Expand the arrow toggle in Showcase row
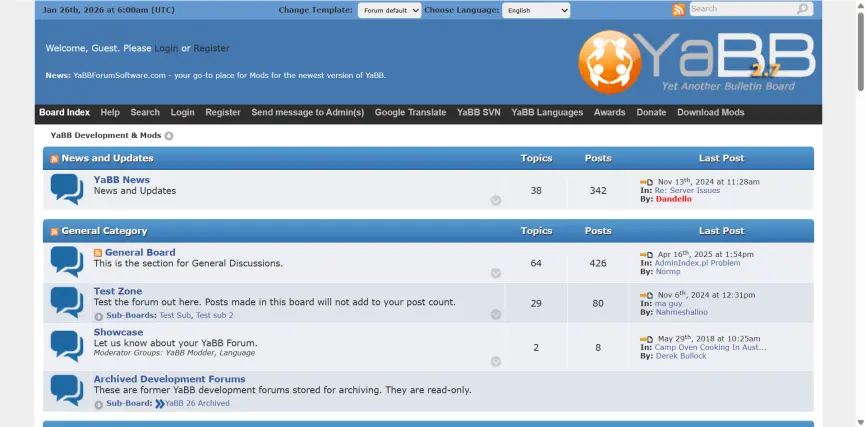Viewport: 866px width, 427px height. pos(496,361)
